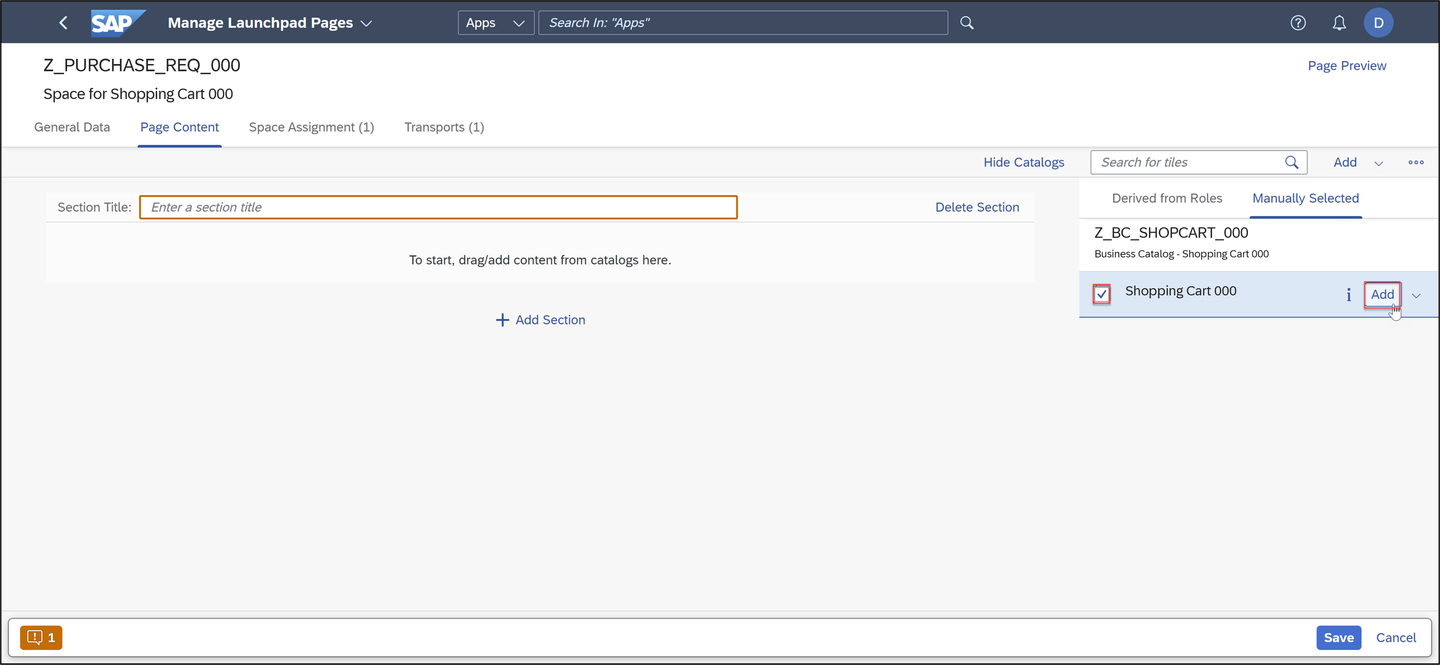Toggle the Shopping Cart 000 checkbox
This screenshot has width=1440, height=665.
[1101, 295]
